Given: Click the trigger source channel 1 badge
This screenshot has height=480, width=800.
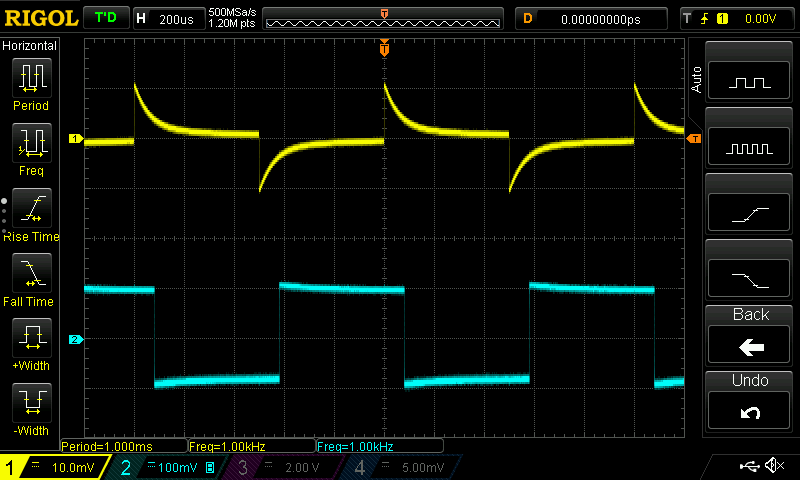Looking at the screenshot, I should pyautogui.click(x=722, y=19).
